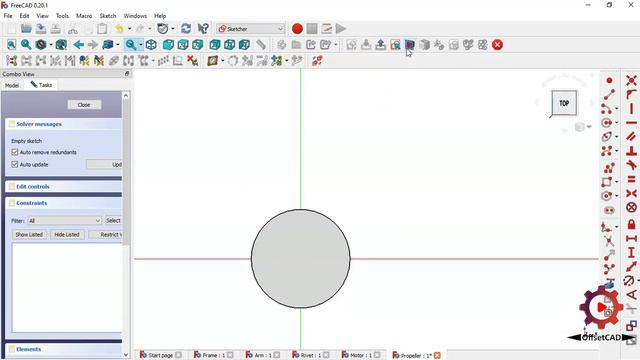
Task: Click the Refresh recompute icon
Action: pos(186,29)
